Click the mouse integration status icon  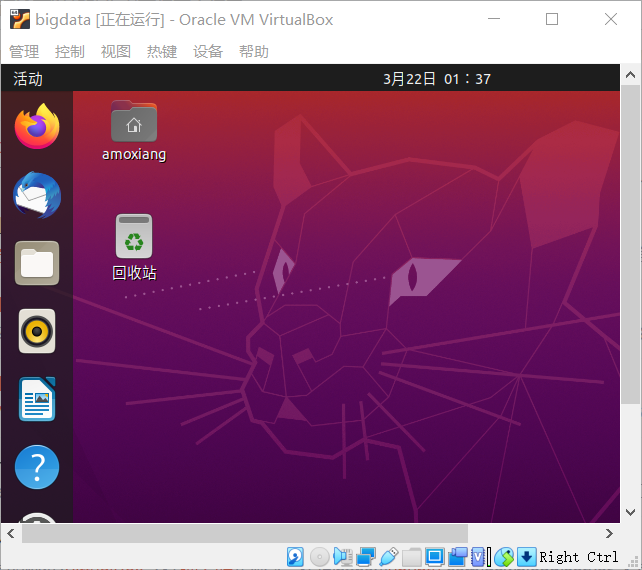[x=504, y=557]
